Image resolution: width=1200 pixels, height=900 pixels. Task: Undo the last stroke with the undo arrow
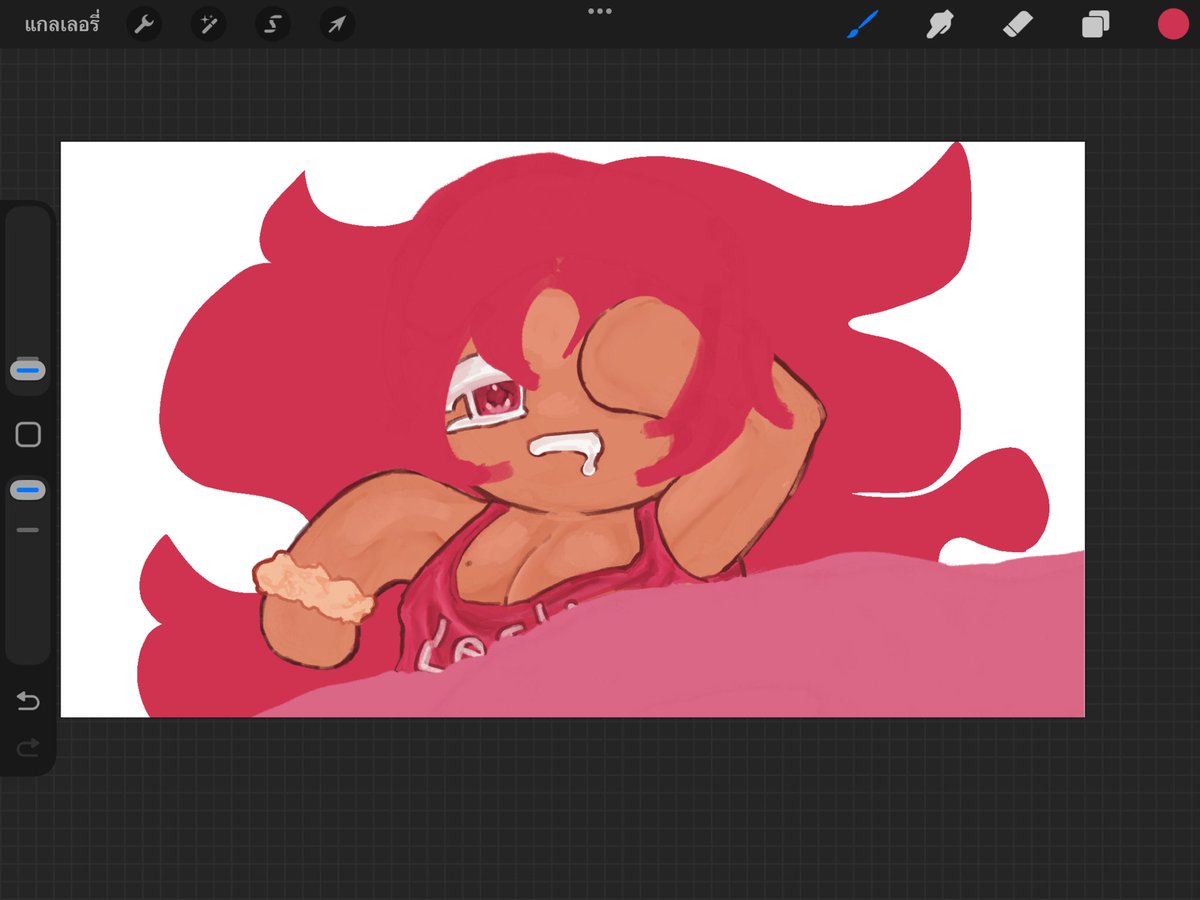[x=28, y=701]
